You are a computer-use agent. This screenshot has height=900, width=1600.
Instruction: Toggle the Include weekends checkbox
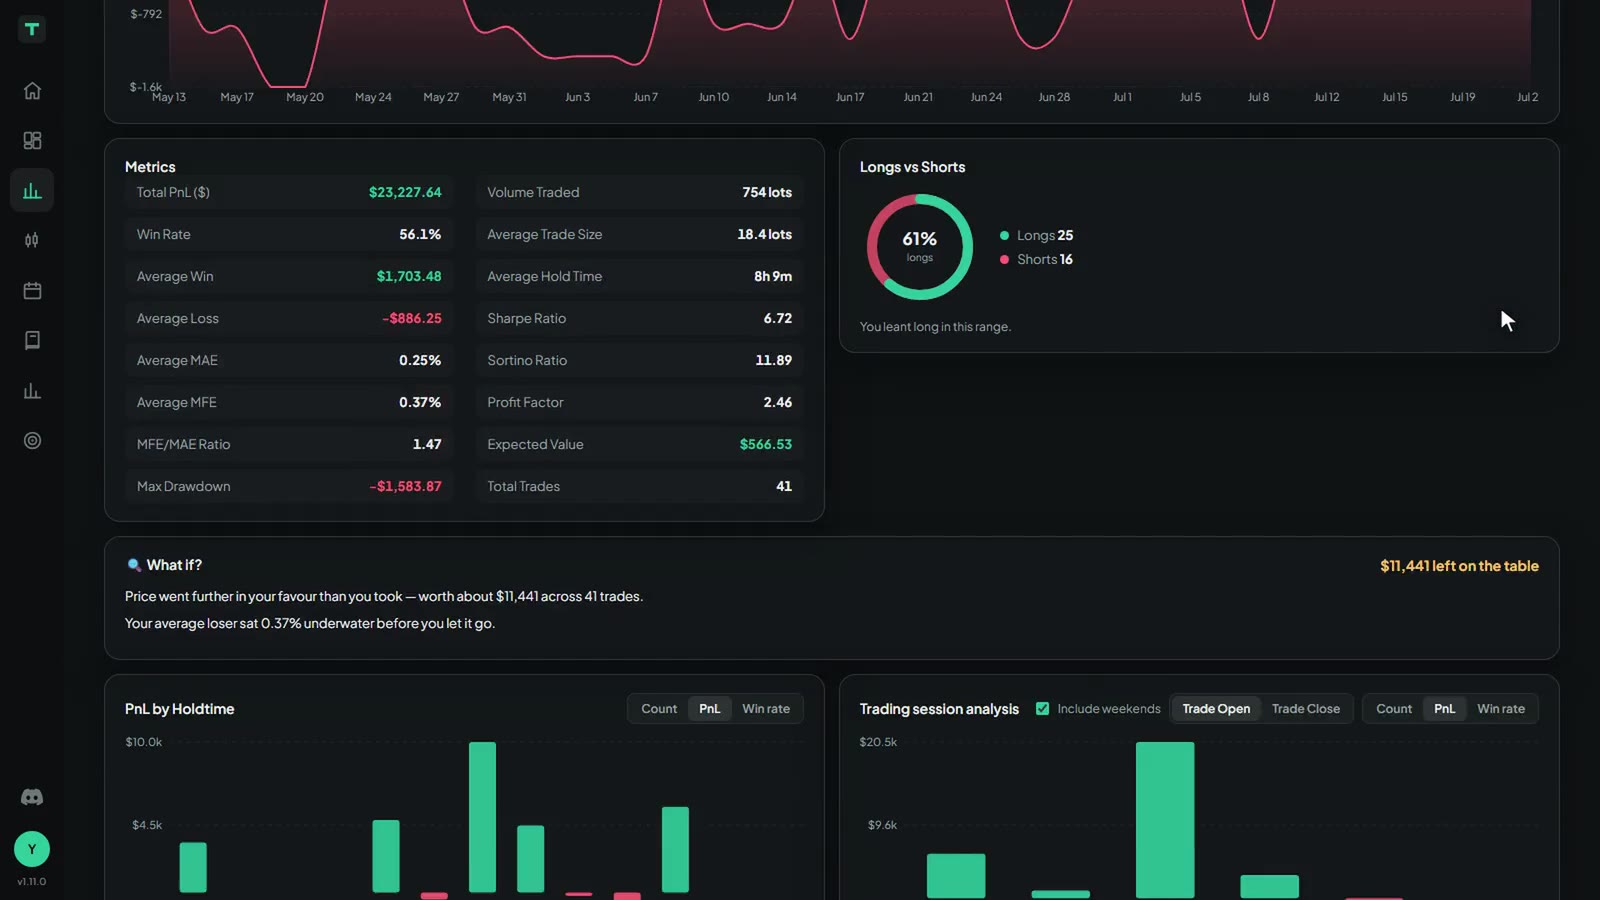click(1042, 708)
